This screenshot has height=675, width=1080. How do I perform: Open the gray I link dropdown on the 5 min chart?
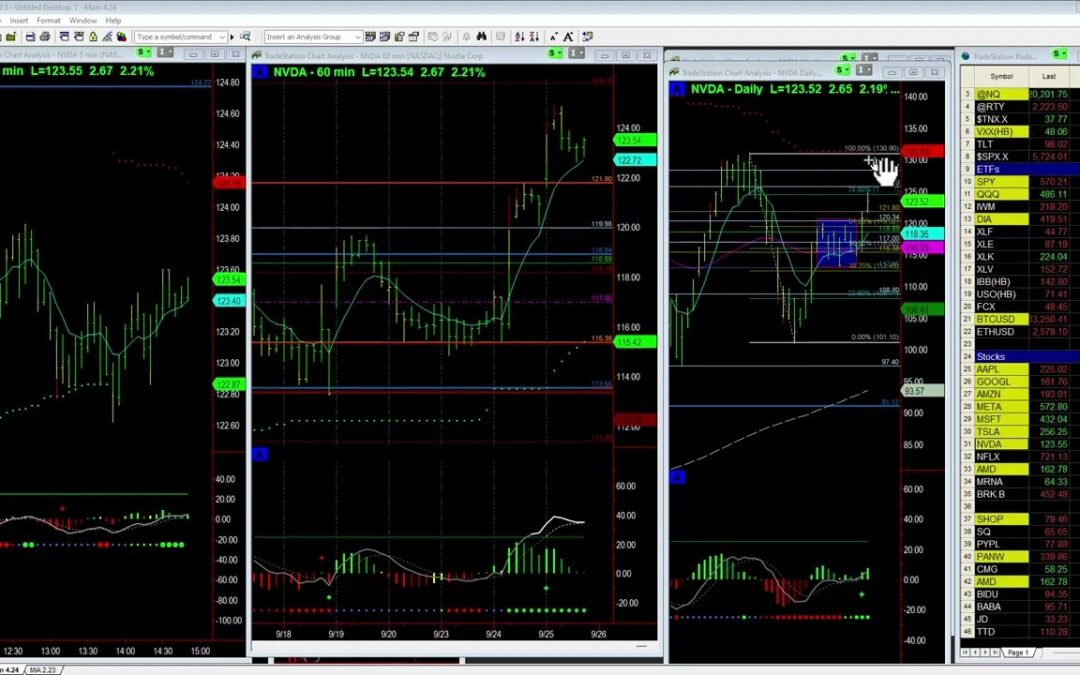click(x=165, y=53)
